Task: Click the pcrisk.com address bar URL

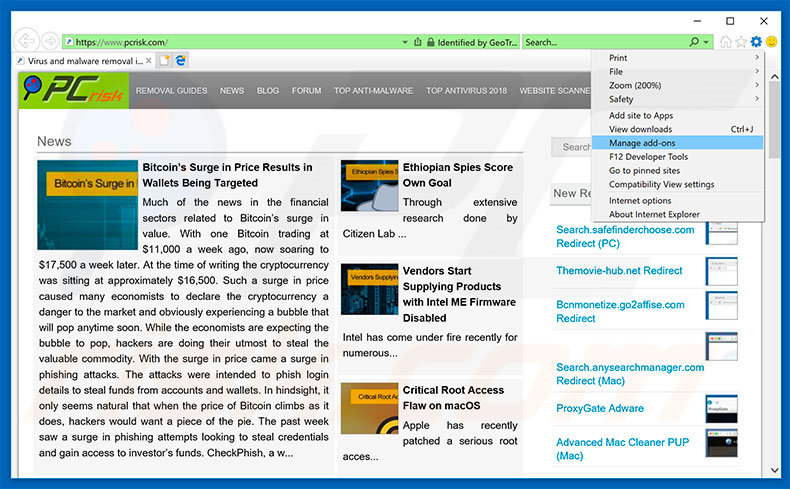Action: tap(122, 42)
